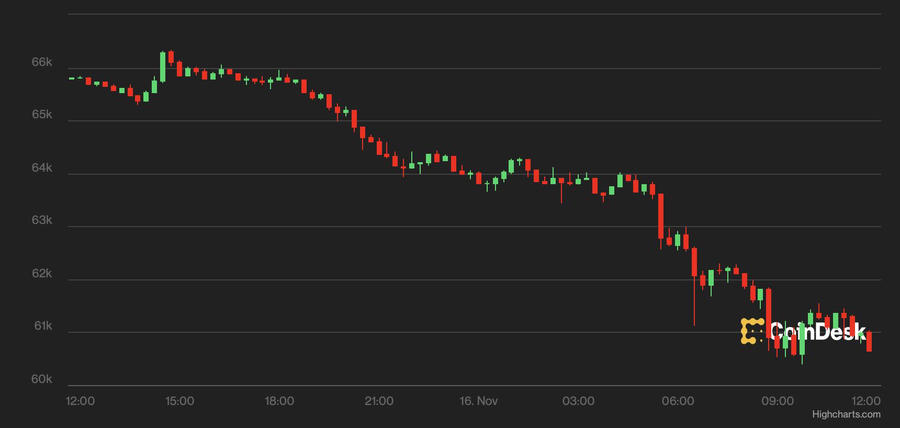Select the 16. Nov date label
This screenshot has height=428, width=900.
tap(478, 401)
